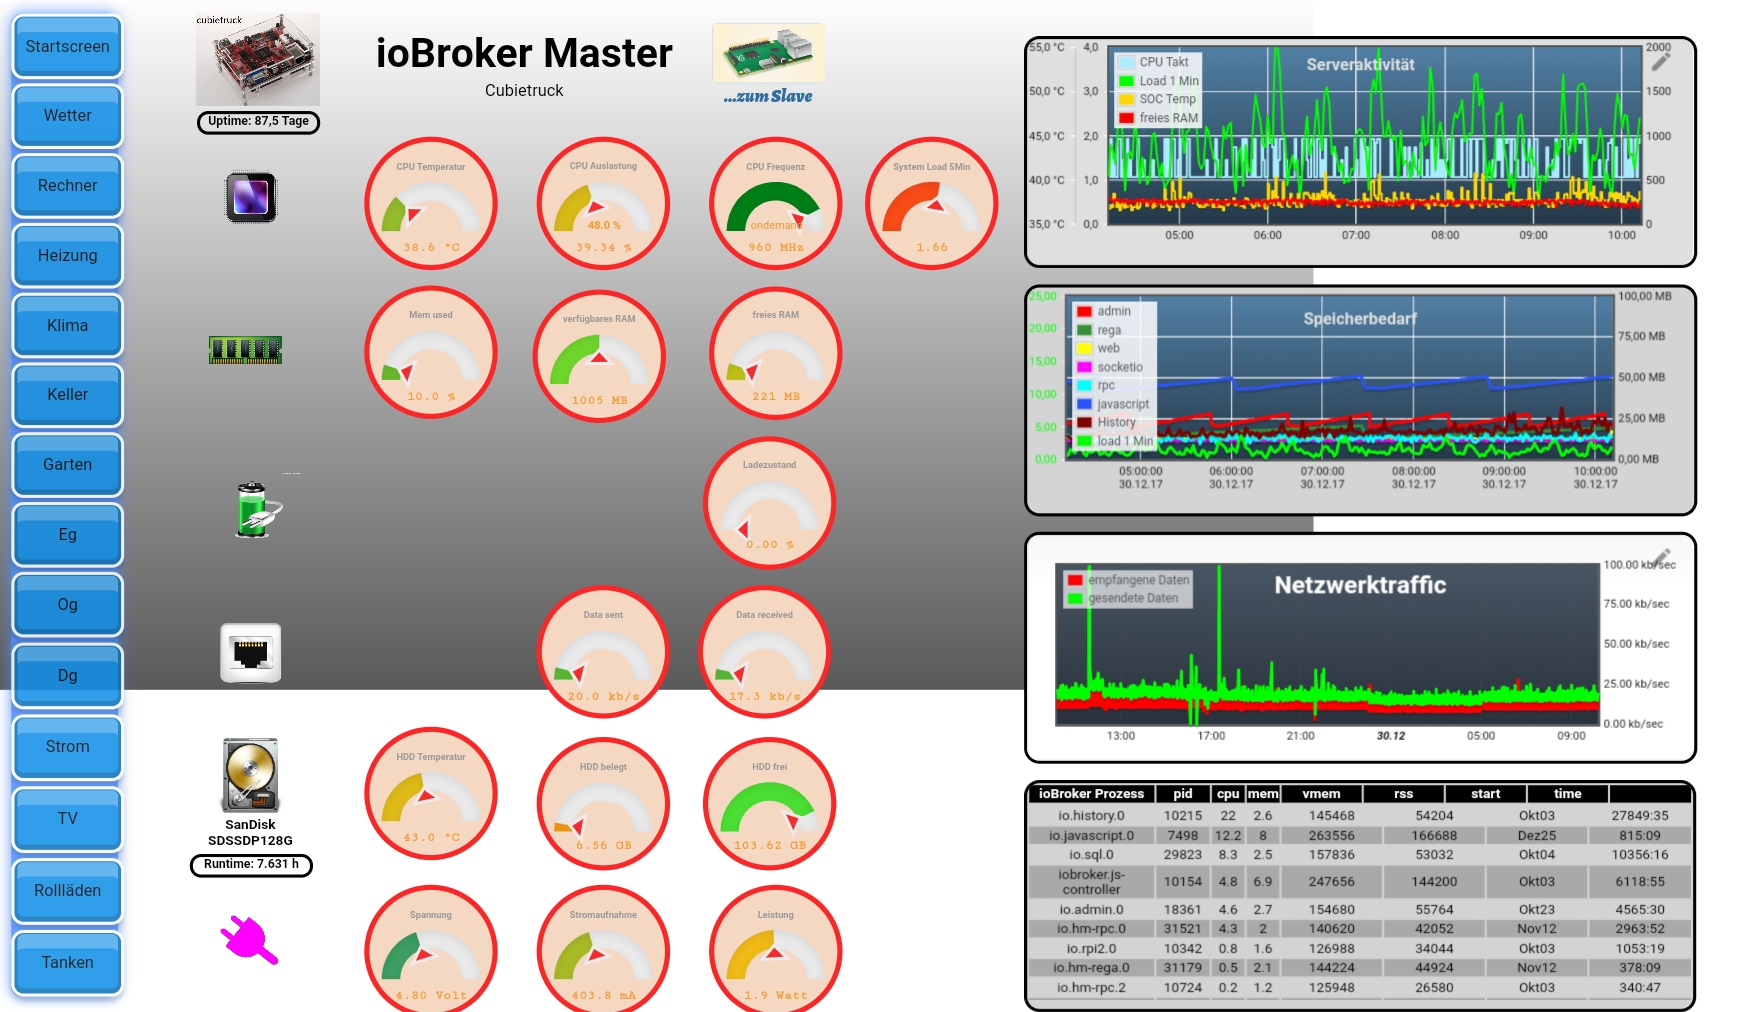Open the Dg floor view

[x=67, y=675]
